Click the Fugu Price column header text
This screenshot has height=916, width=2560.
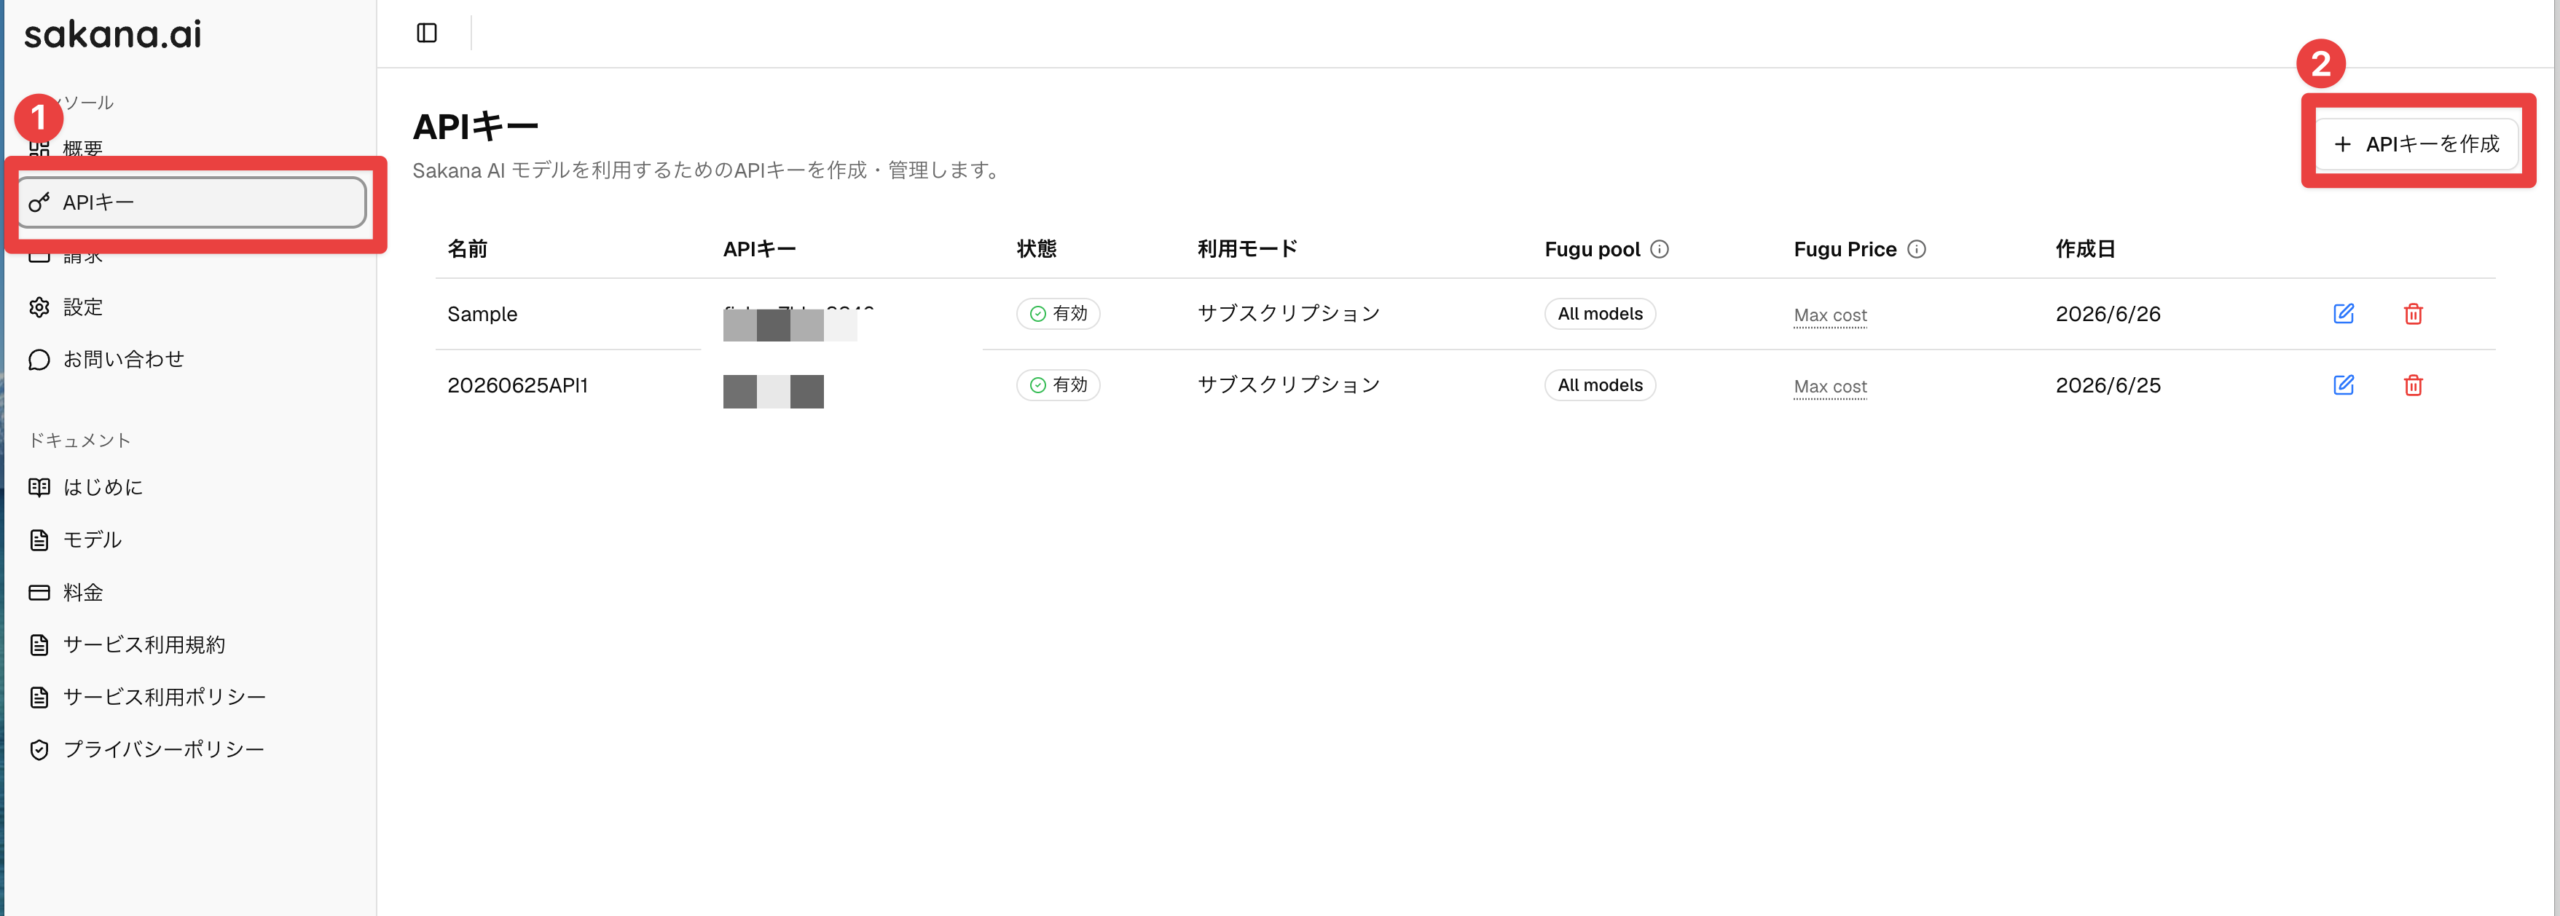click(x=1845, y=249)
